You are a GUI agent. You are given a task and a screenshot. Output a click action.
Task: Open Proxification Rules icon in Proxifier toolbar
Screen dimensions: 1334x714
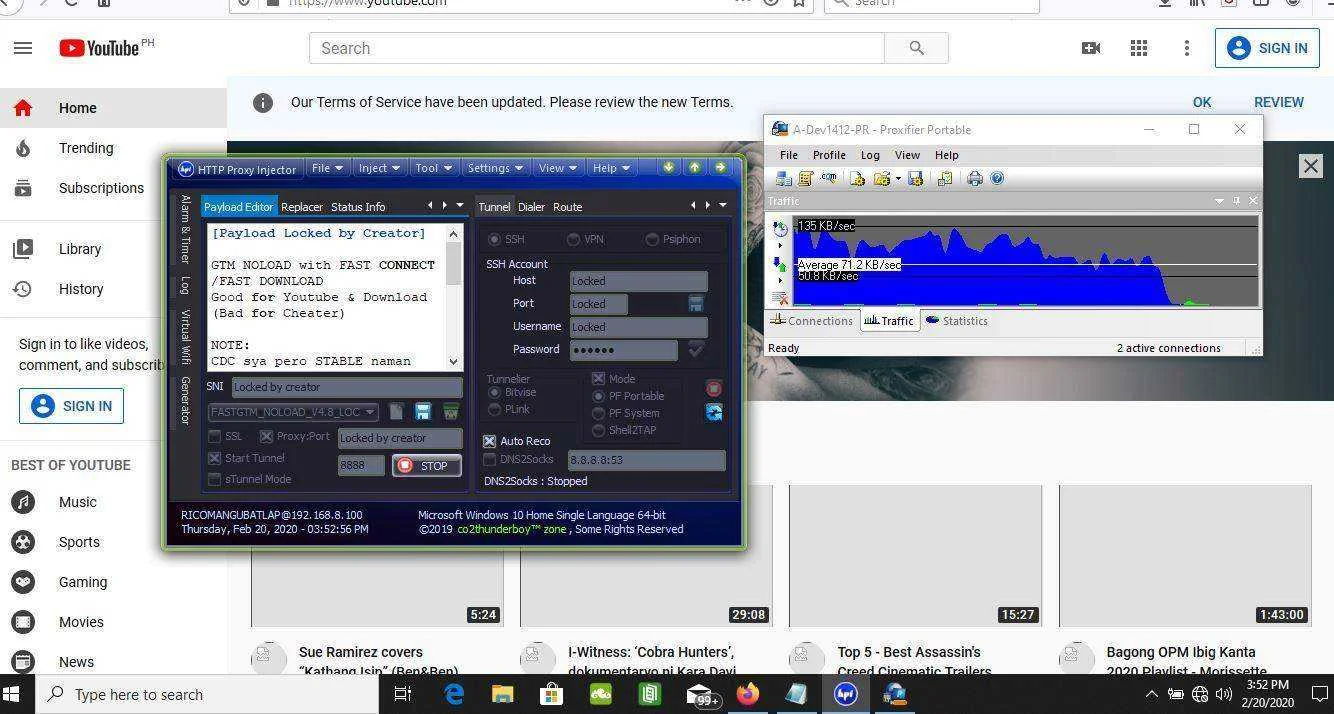[x=805, y=178]
